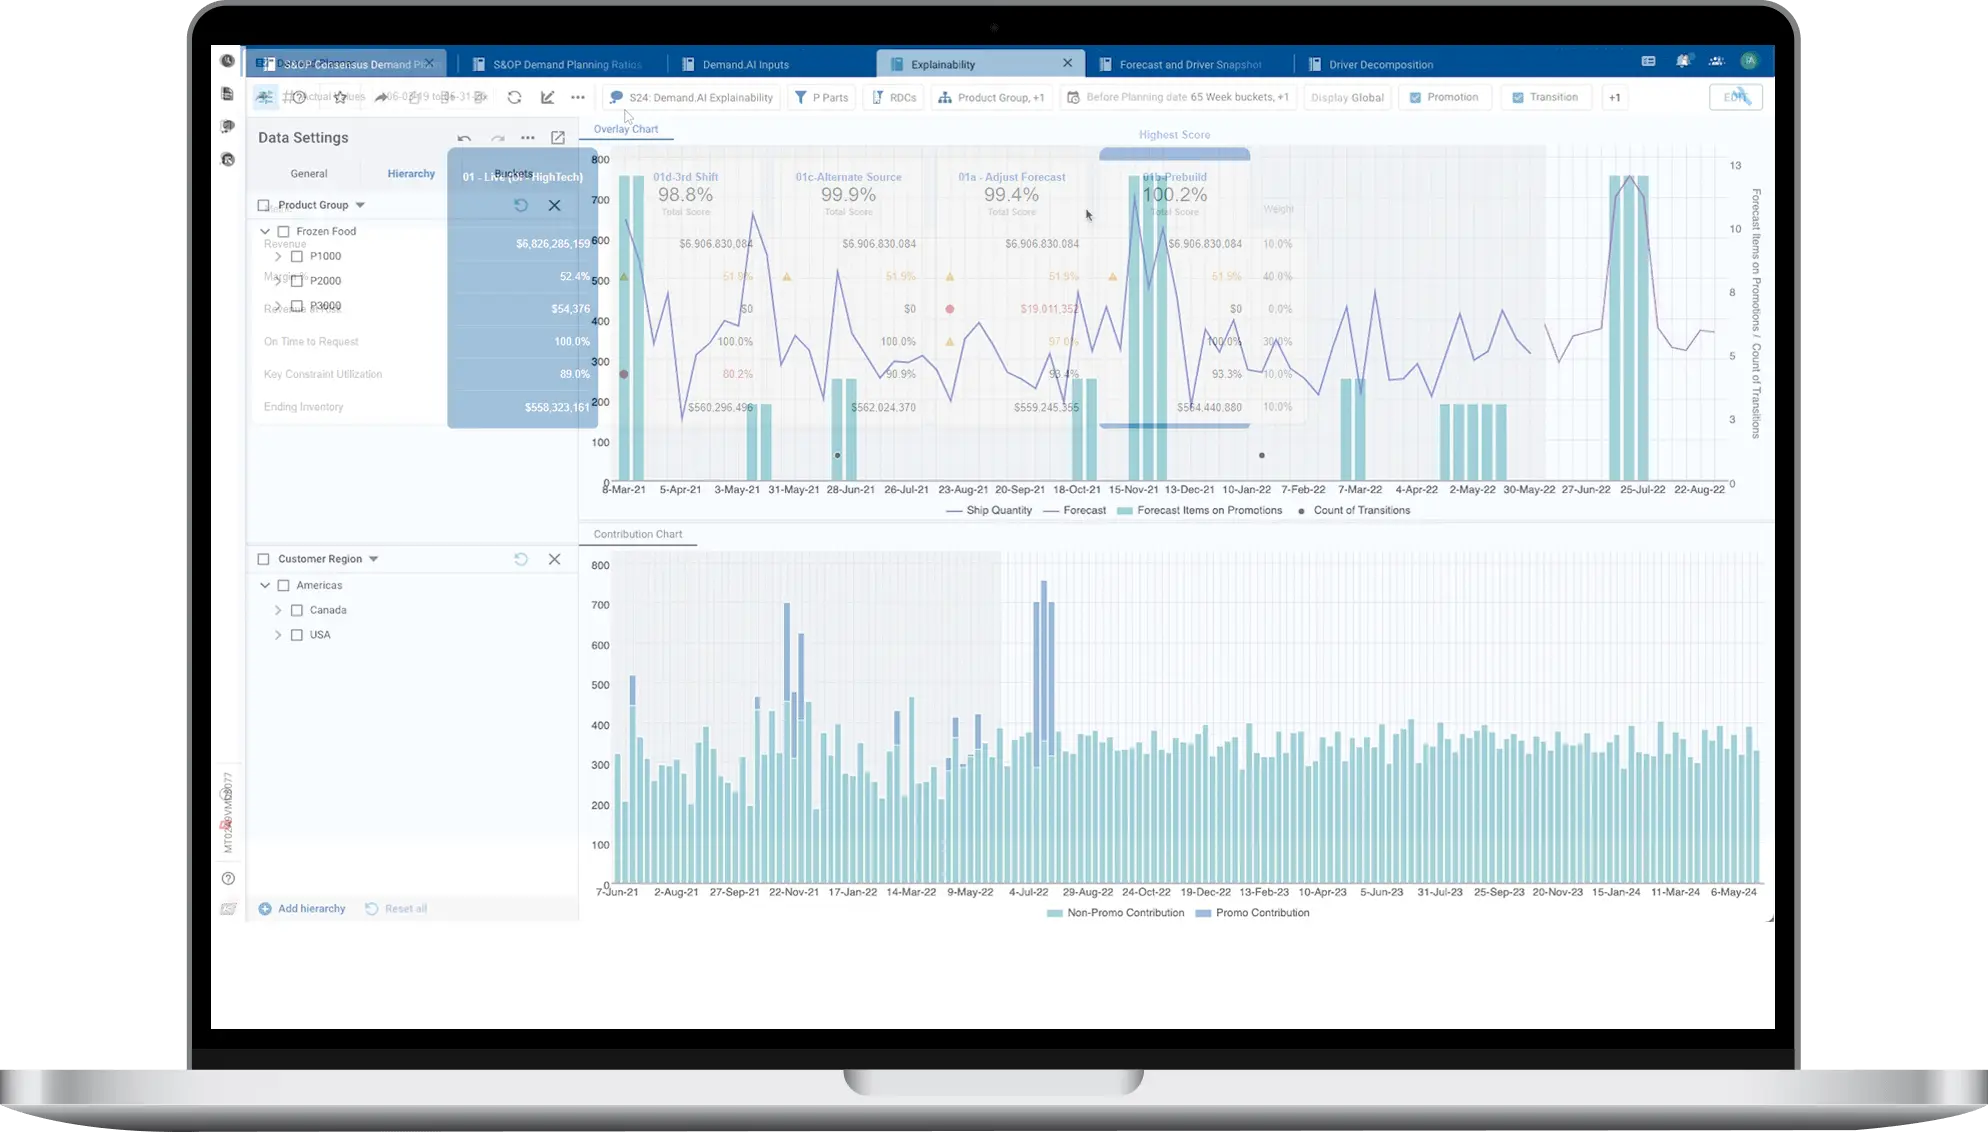The height and width of the screenshot is (1132, 1988).
Task: Select the Canada checkbox
Action: tap(297, 610)
